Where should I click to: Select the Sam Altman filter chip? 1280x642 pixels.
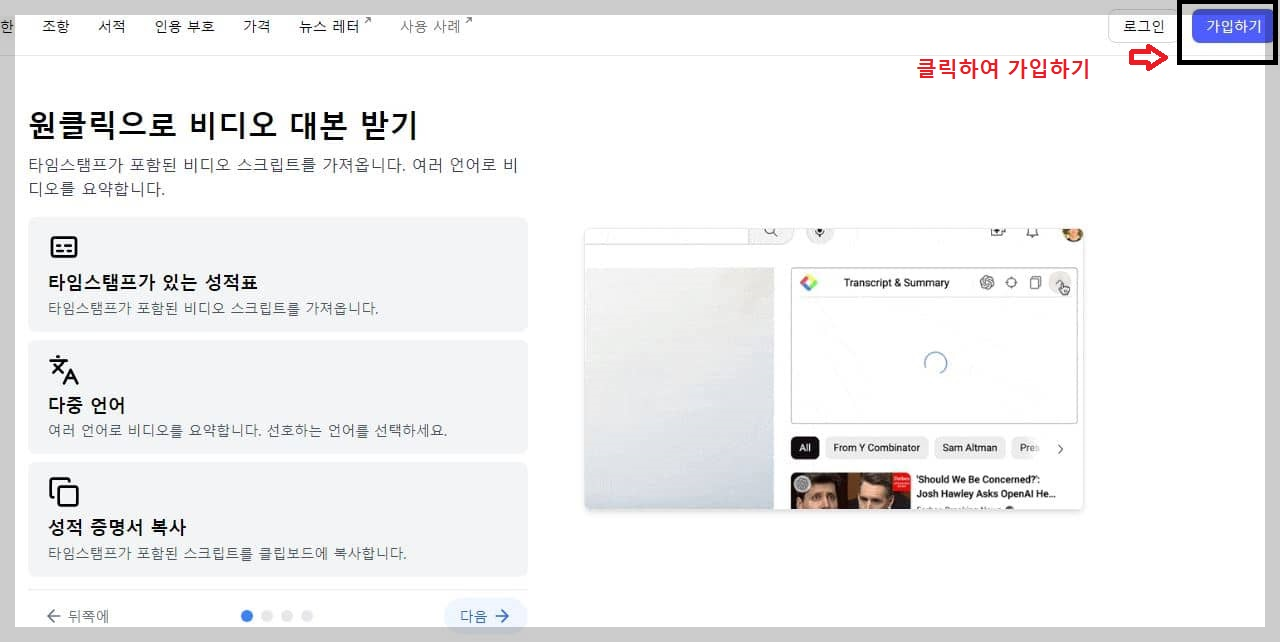970,448
